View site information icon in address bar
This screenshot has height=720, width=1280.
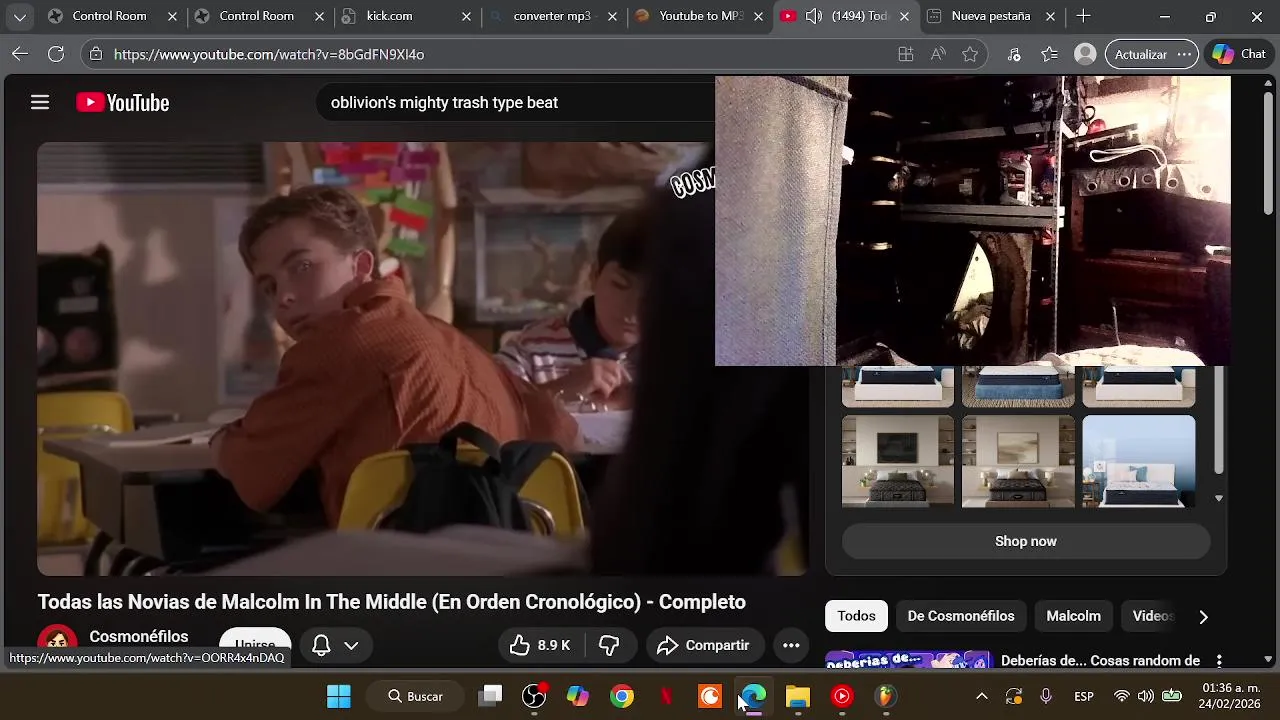coord(94,54)
